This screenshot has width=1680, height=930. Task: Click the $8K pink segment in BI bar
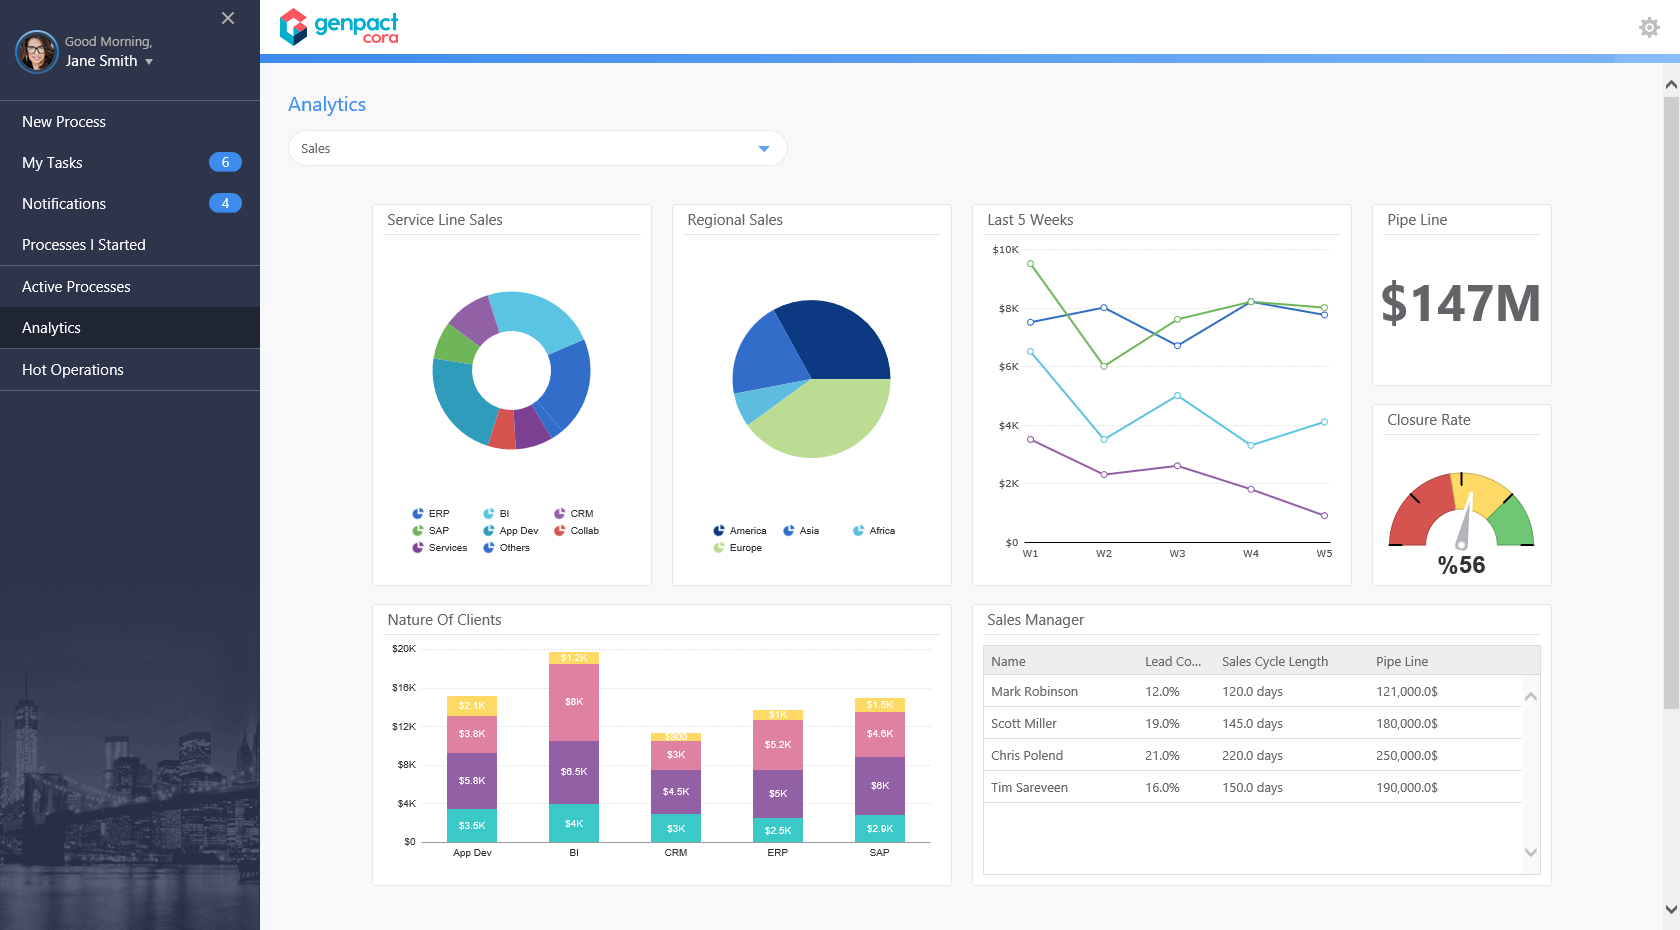click(574, 702)
